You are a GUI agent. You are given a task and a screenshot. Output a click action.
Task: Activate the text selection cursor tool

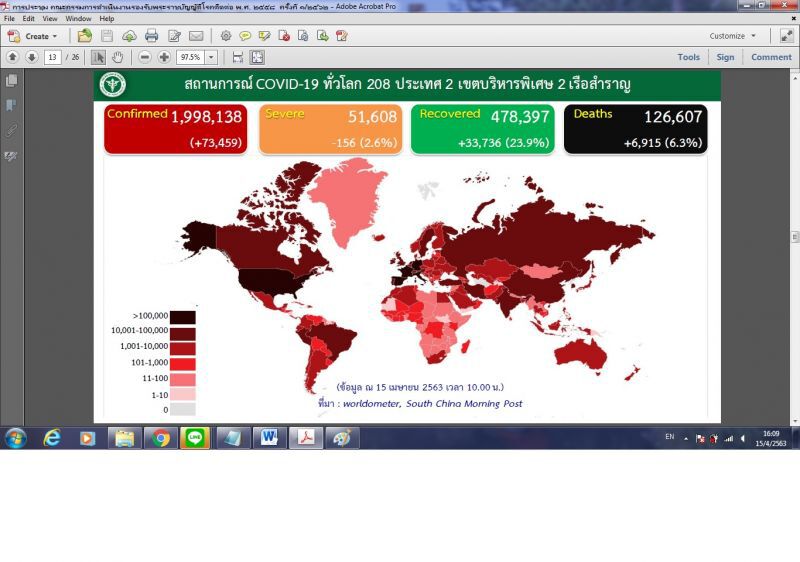pyautogui.click(x=98, y=57)
